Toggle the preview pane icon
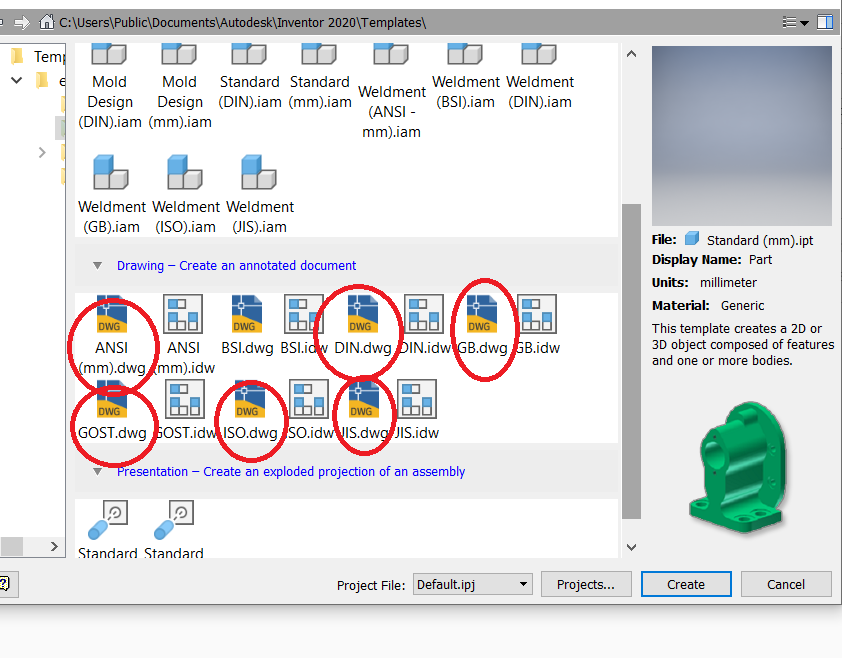 pyautogui.click(x=825, y=23)
